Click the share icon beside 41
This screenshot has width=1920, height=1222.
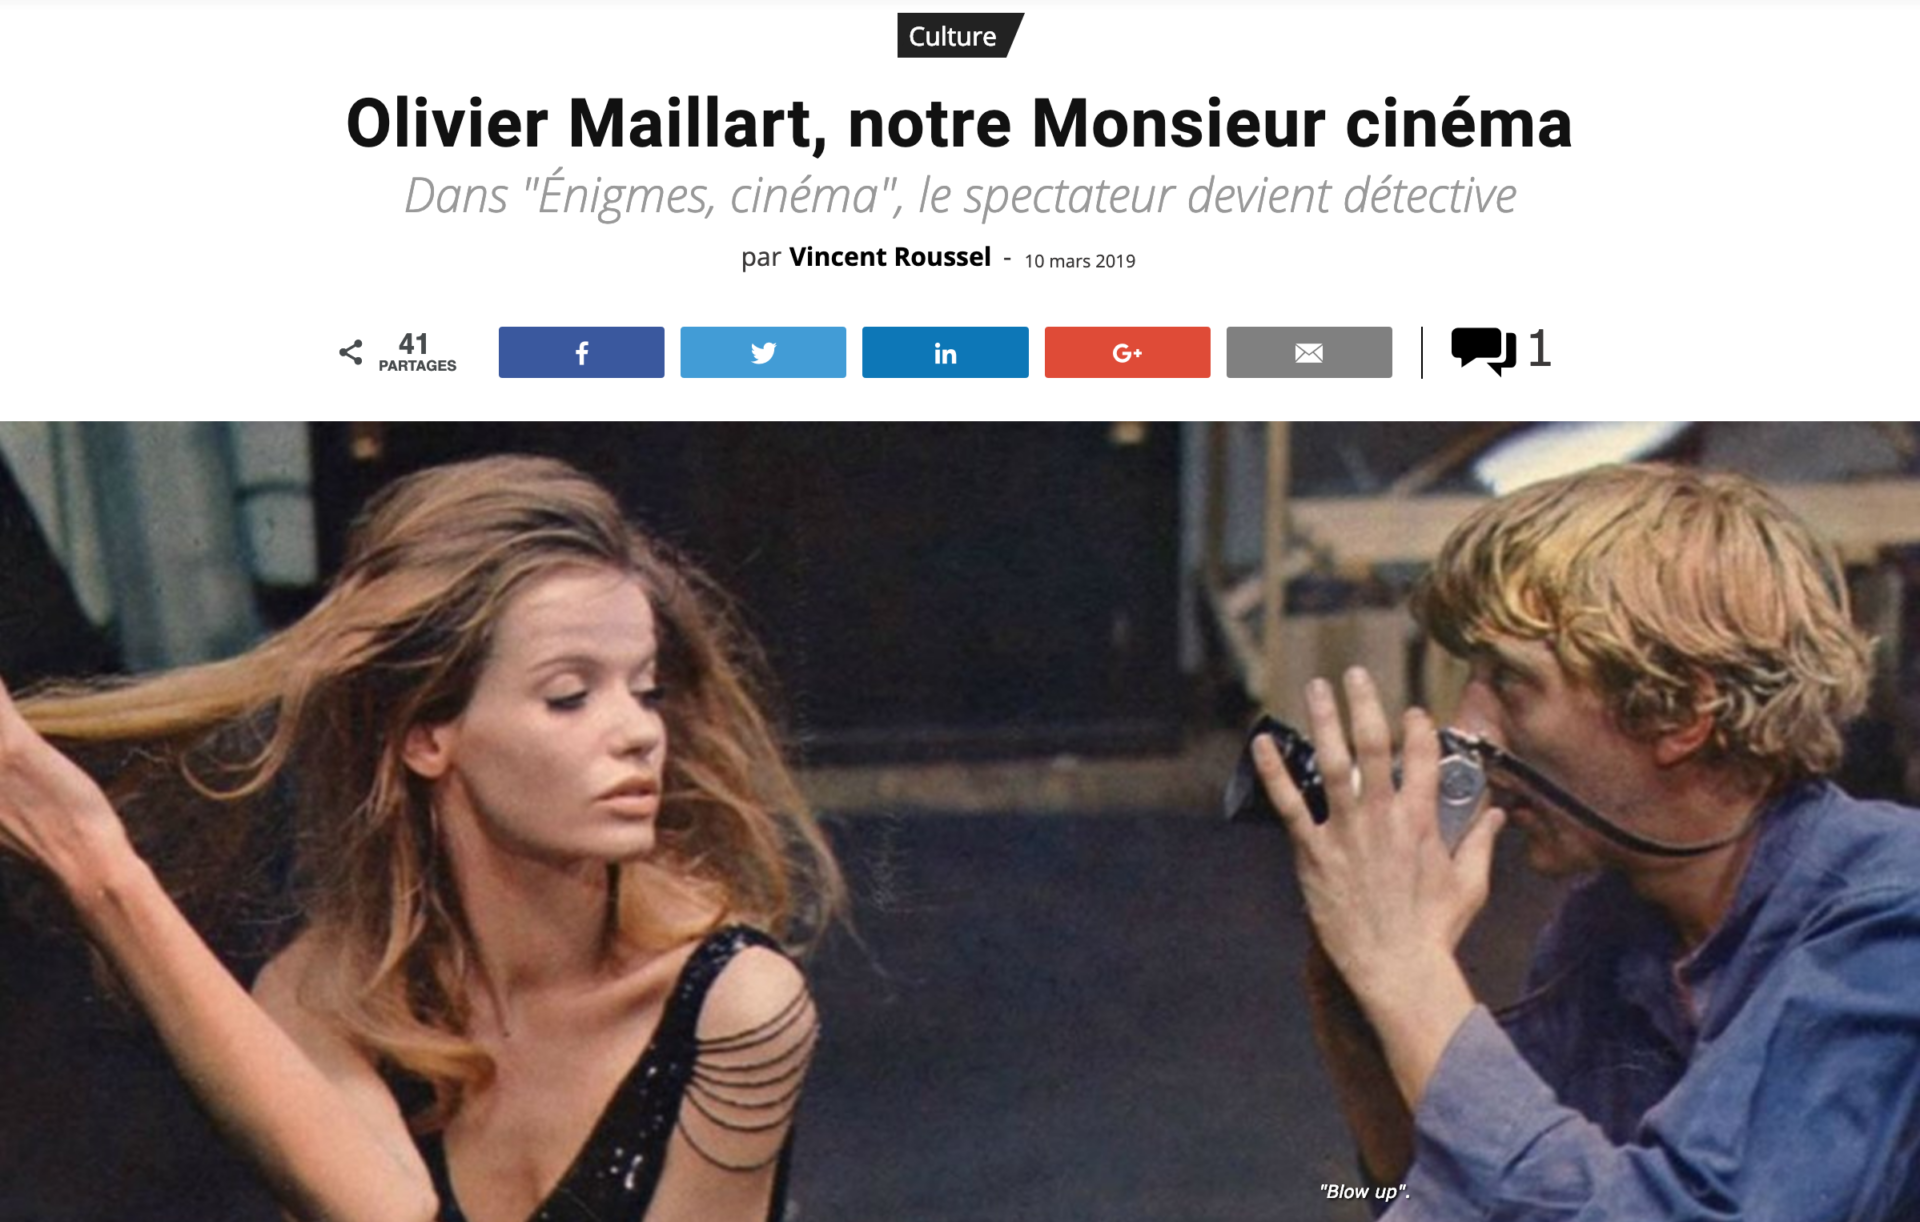[x=351, y=352]
